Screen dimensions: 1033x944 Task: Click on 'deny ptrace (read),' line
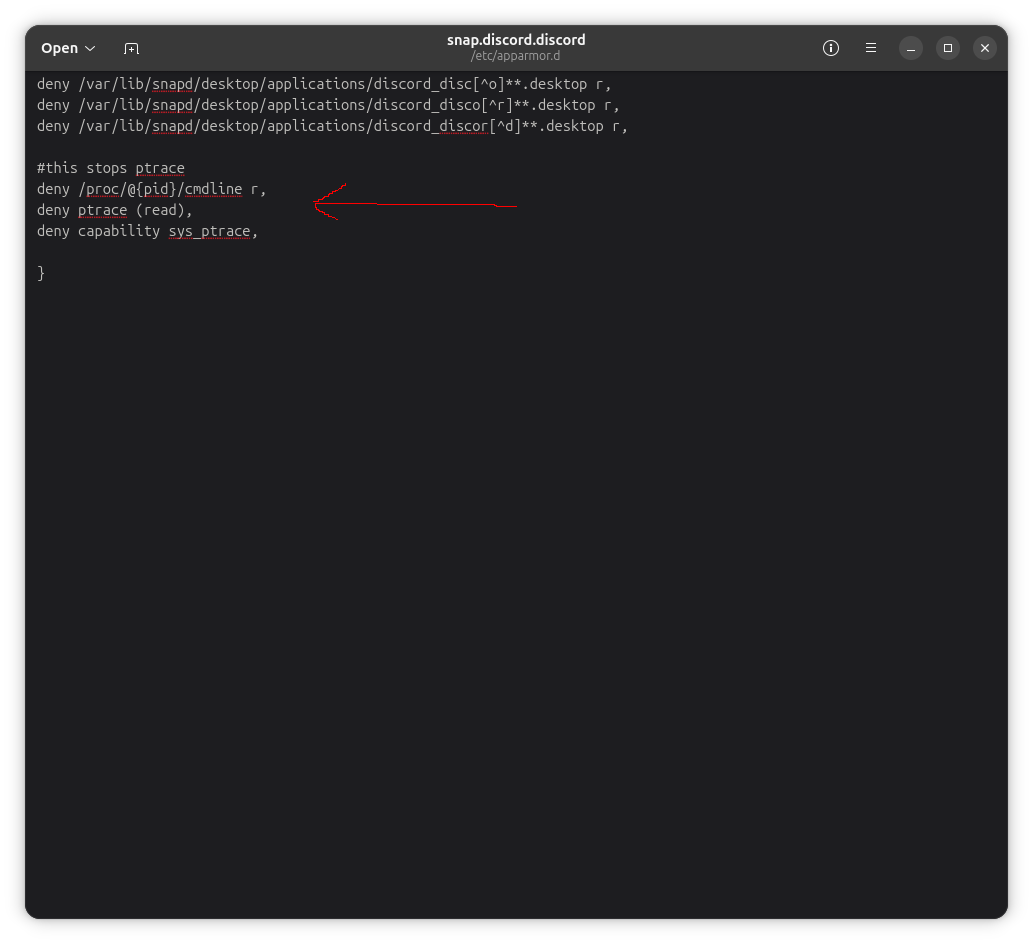tap(114, 210)
